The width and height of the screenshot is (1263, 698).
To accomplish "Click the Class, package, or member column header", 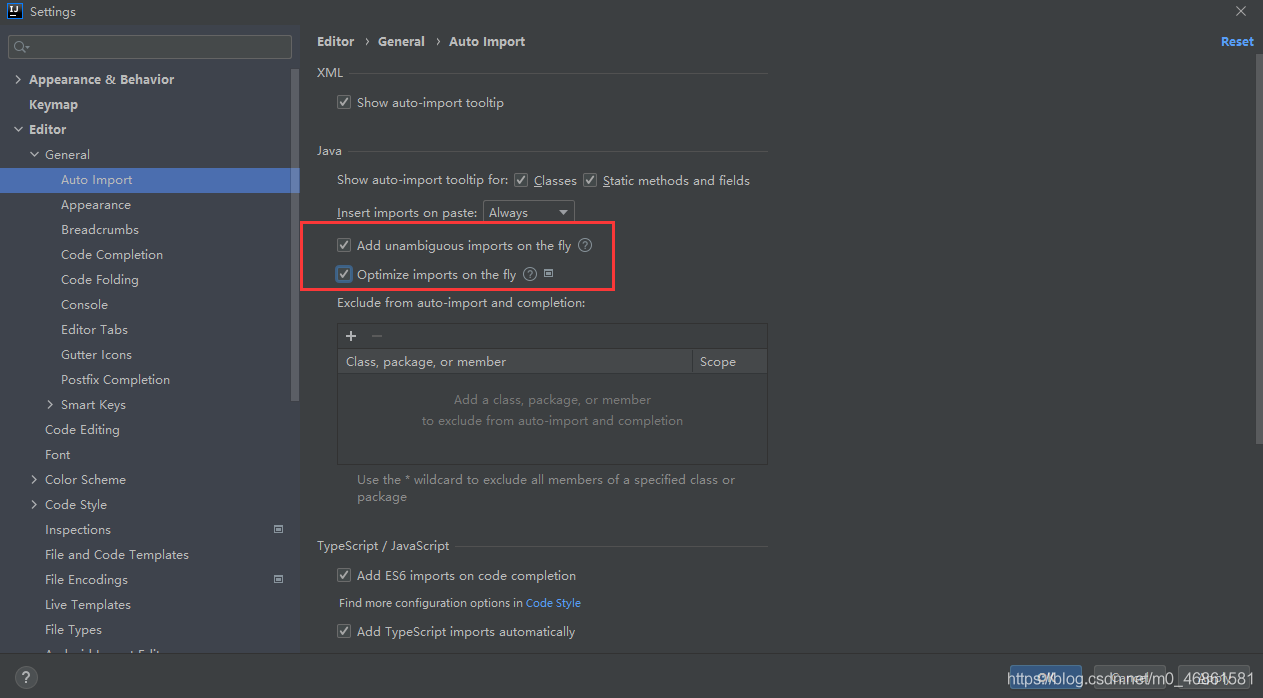I will click(x=514, y=361).
